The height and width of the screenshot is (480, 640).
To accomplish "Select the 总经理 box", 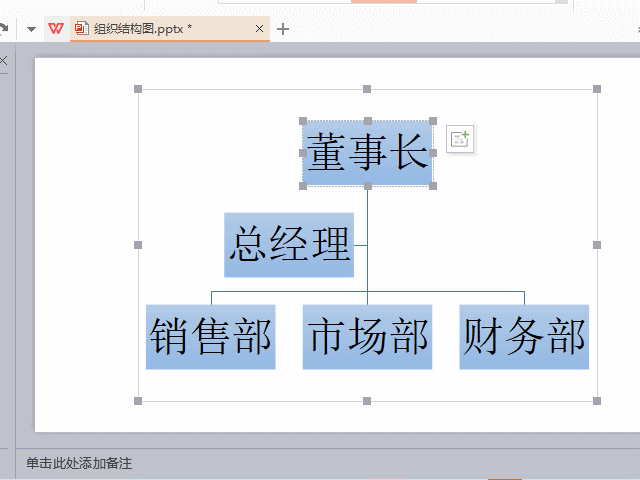I will click(289, 245).
